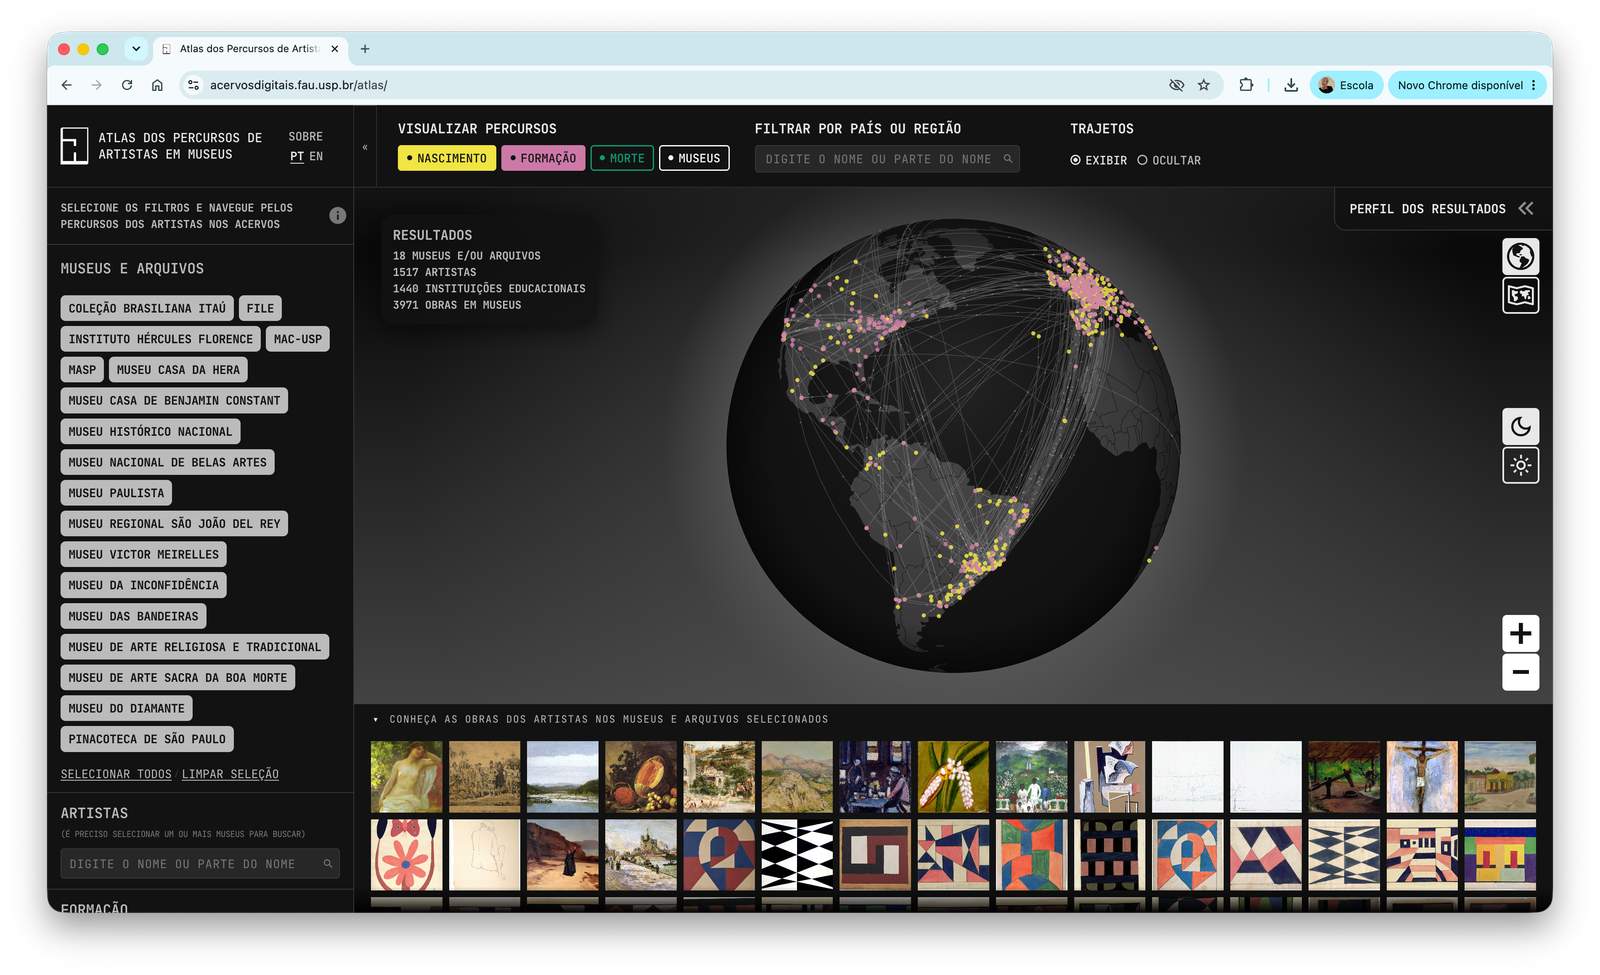The image size is (1600, 975).
Task: Select dark mode moon icon
Action: click(1520, 427)
